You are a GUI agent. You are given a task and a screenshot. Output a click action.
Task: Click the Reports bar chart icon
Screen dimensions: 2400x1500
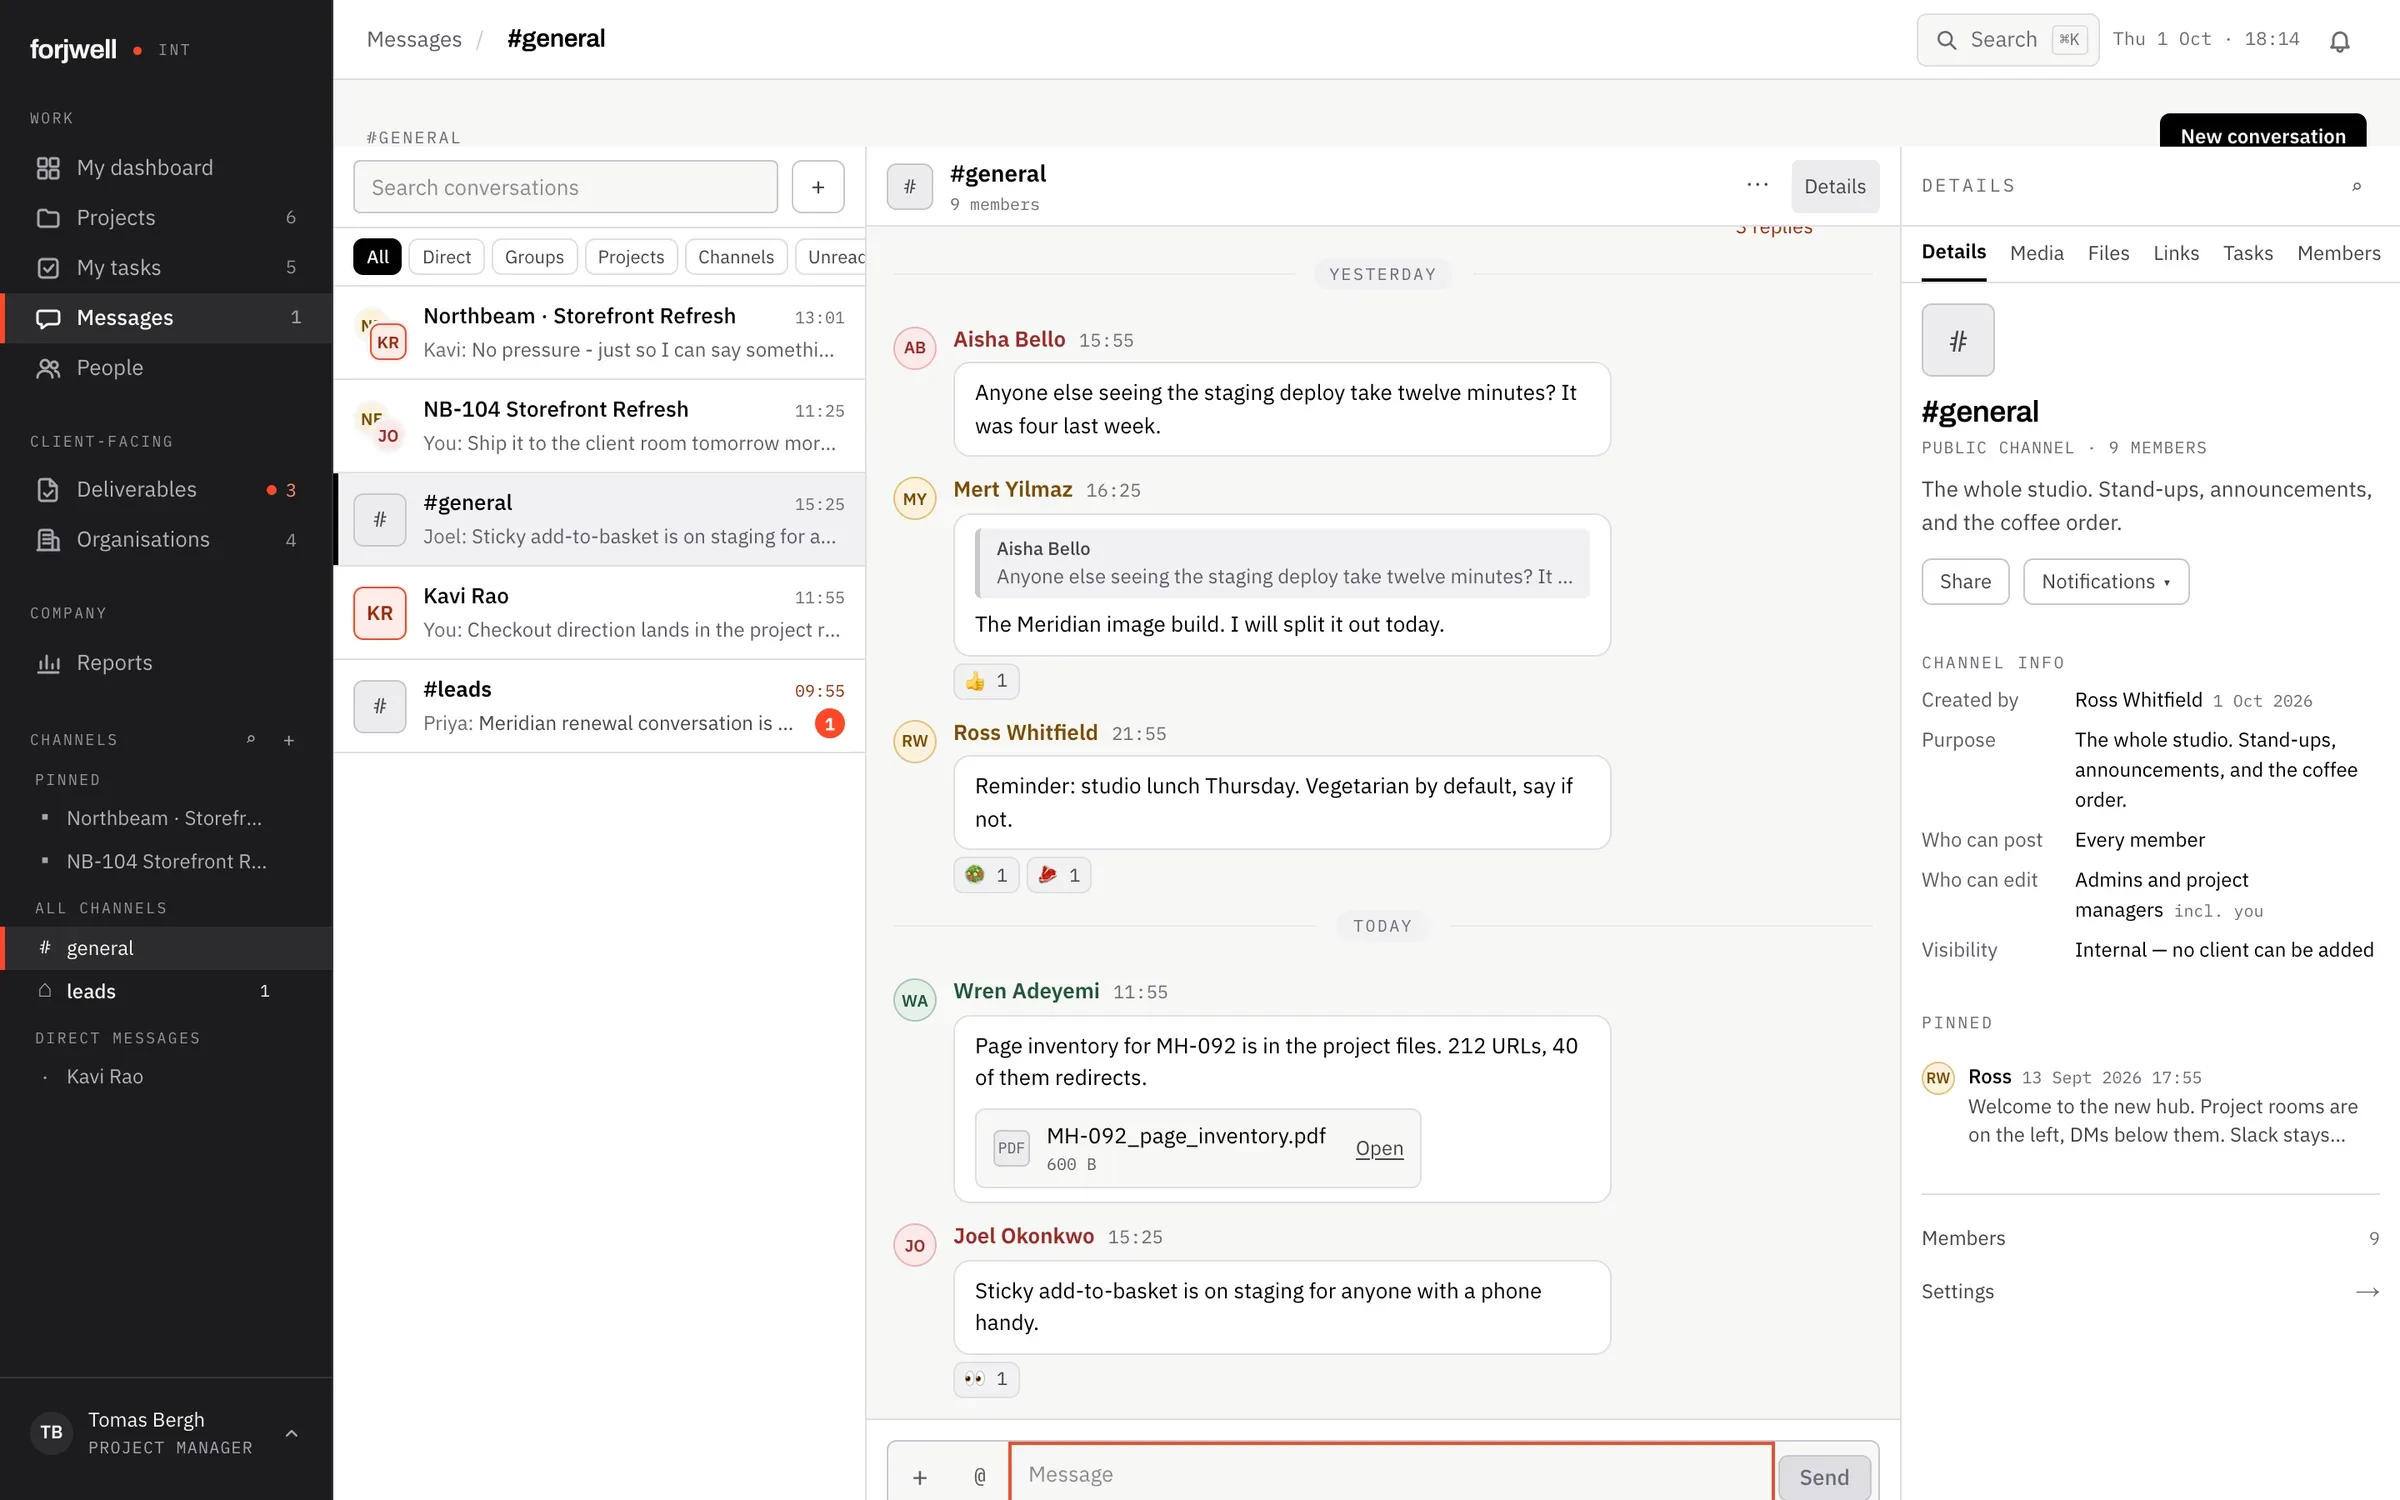[48, 662]
